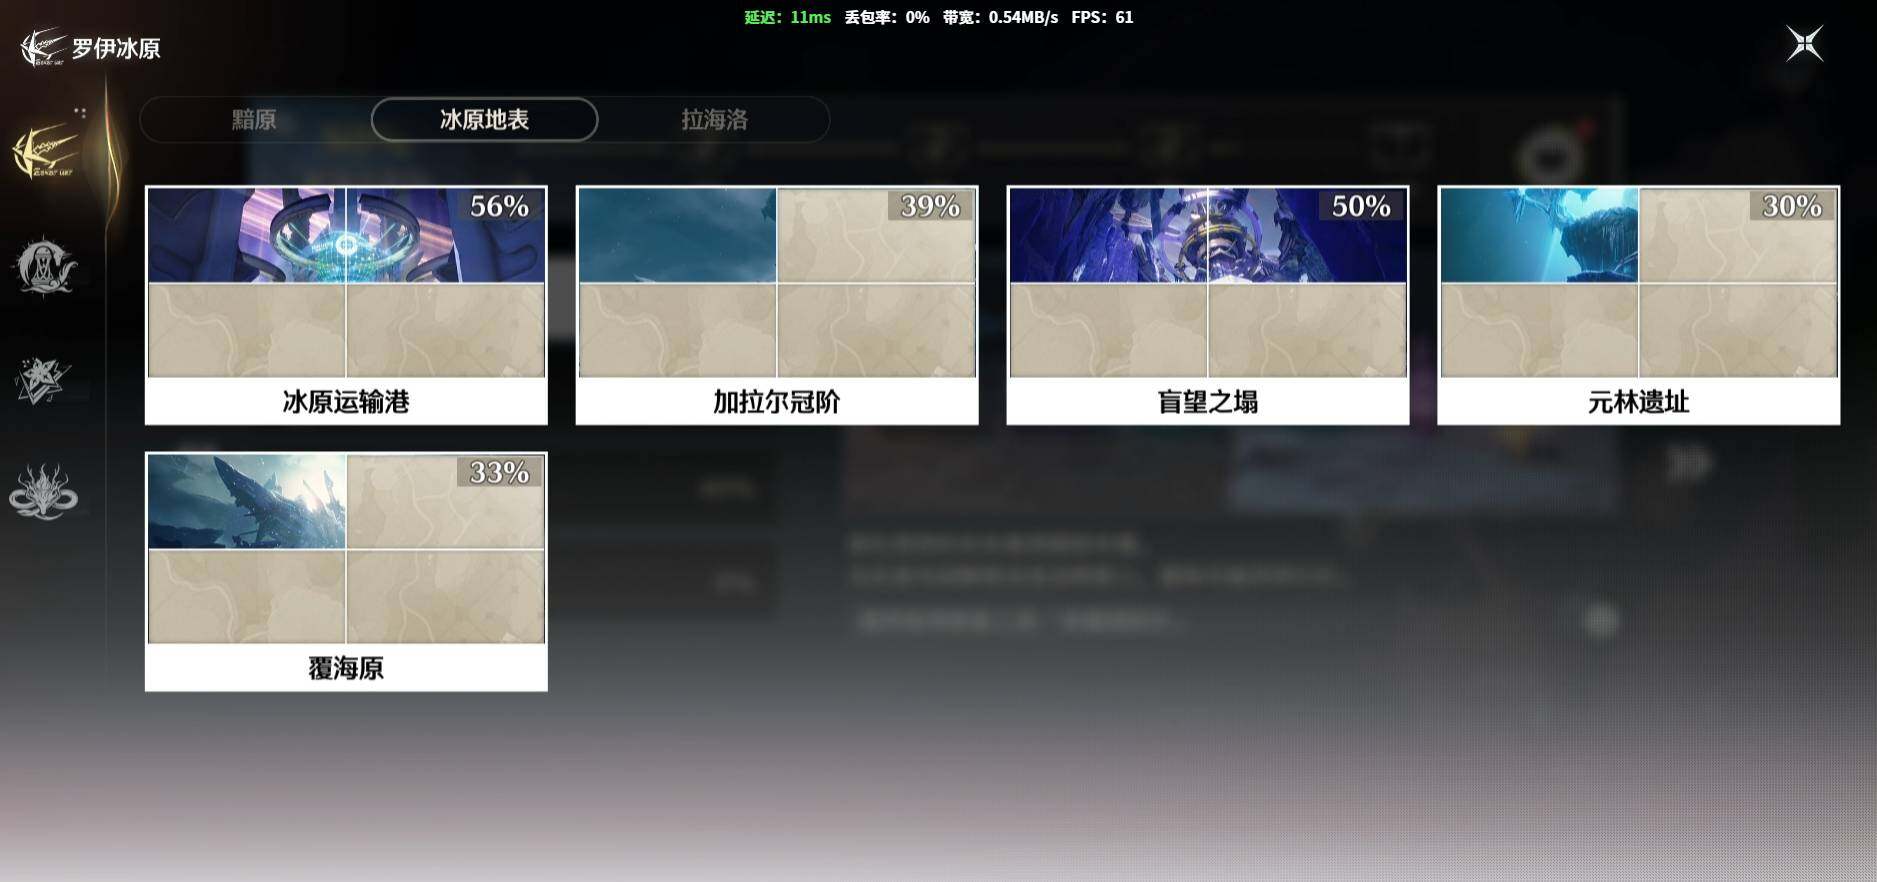Image resolution: width=1877 pixels, height=882 pixels.
Task: Click the 丢包率: 0% readout
Action: pos(887,17)
